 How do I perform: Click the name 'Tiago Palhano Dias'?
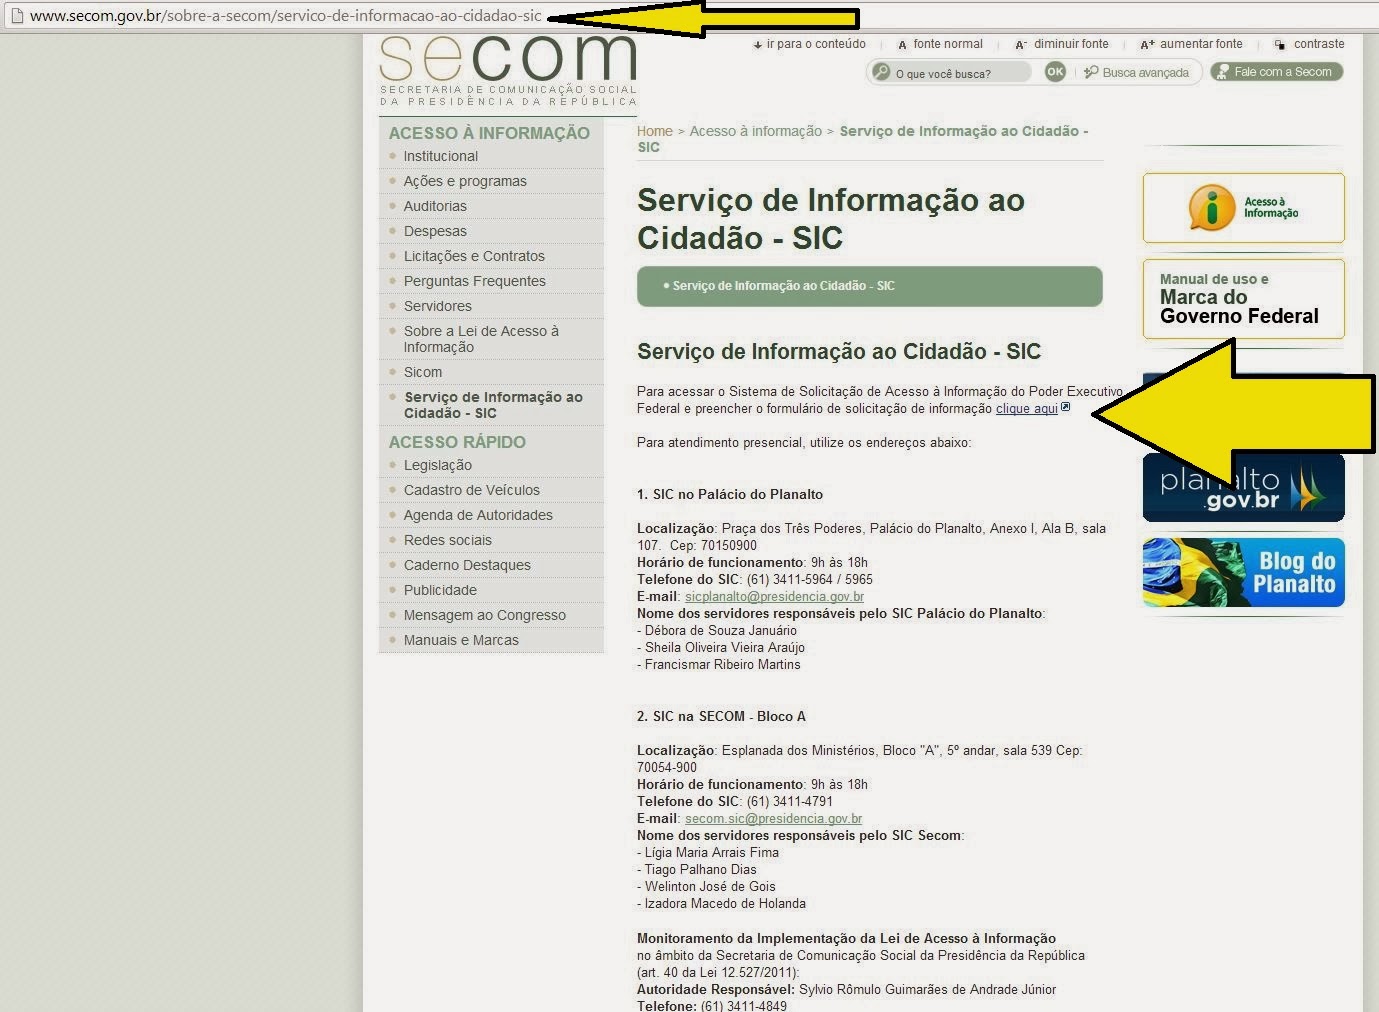click(701, 870)
